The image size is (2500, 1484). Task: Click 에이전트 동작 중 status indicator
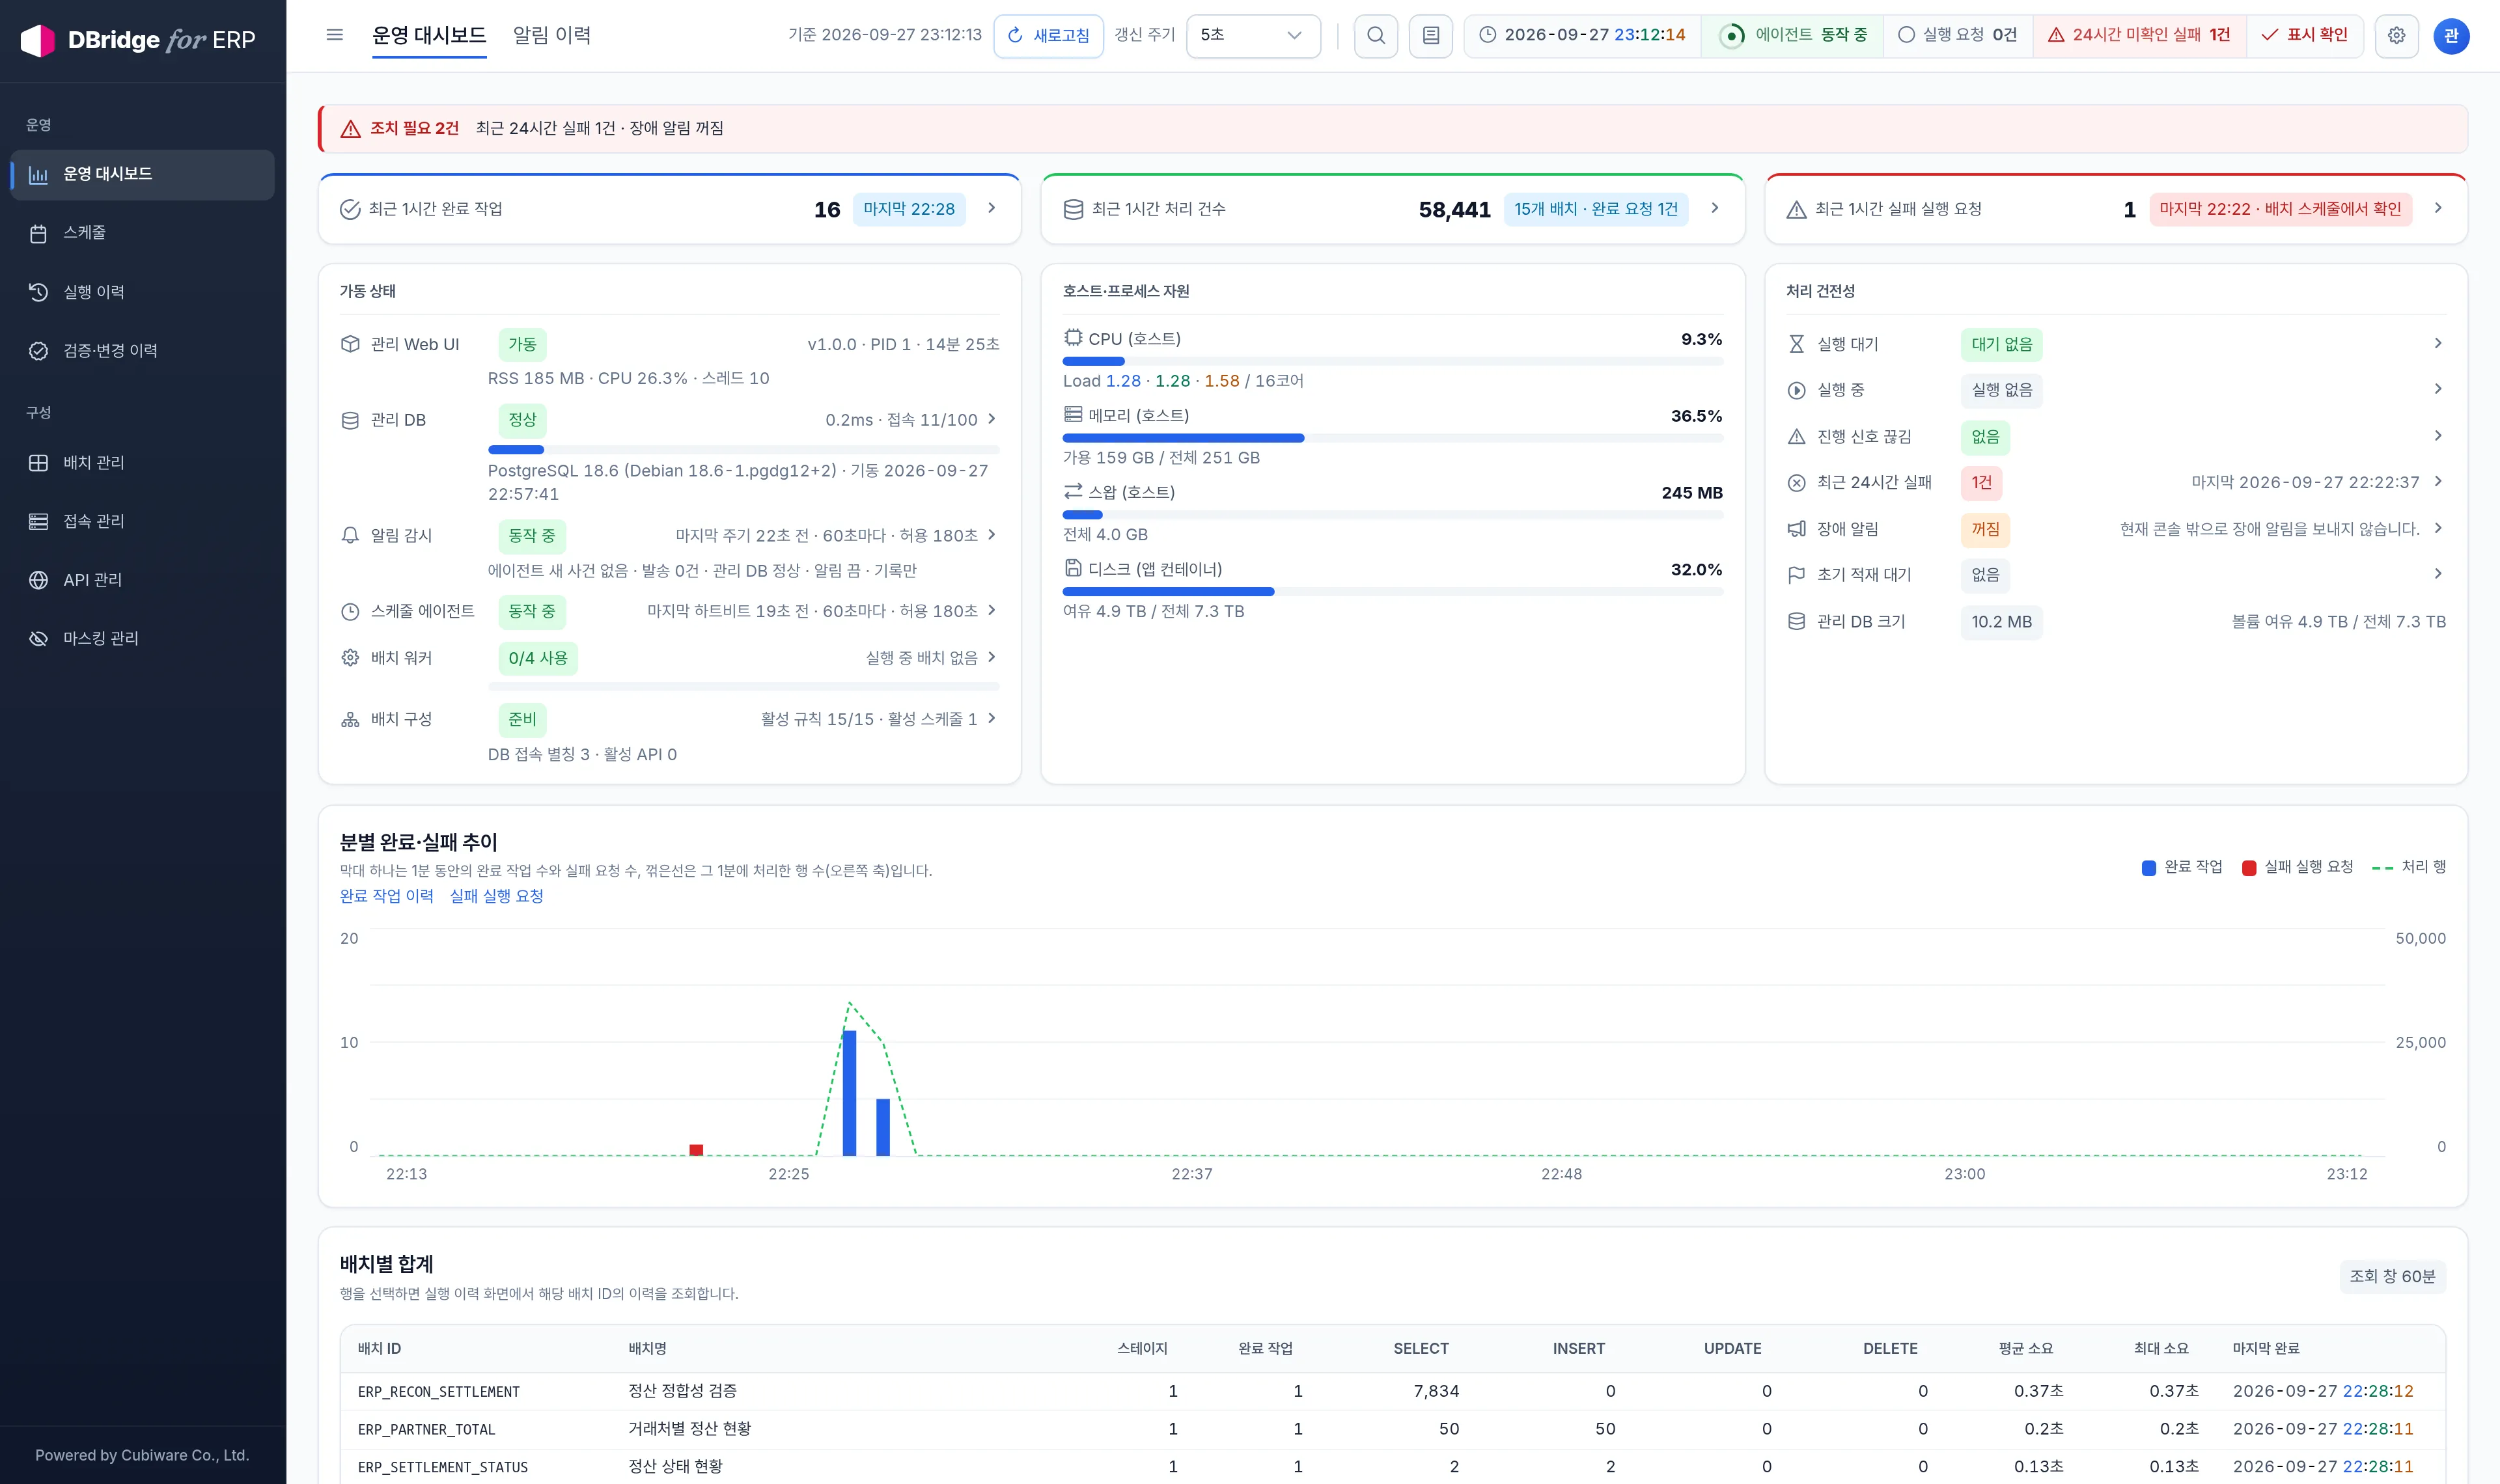[x=1792, y=35]
